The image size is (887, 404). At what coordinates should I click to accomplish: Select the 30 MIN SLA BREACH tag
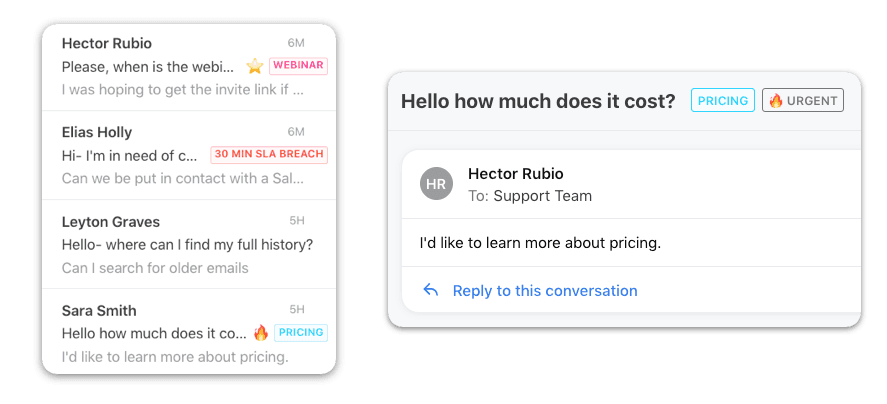269,154
